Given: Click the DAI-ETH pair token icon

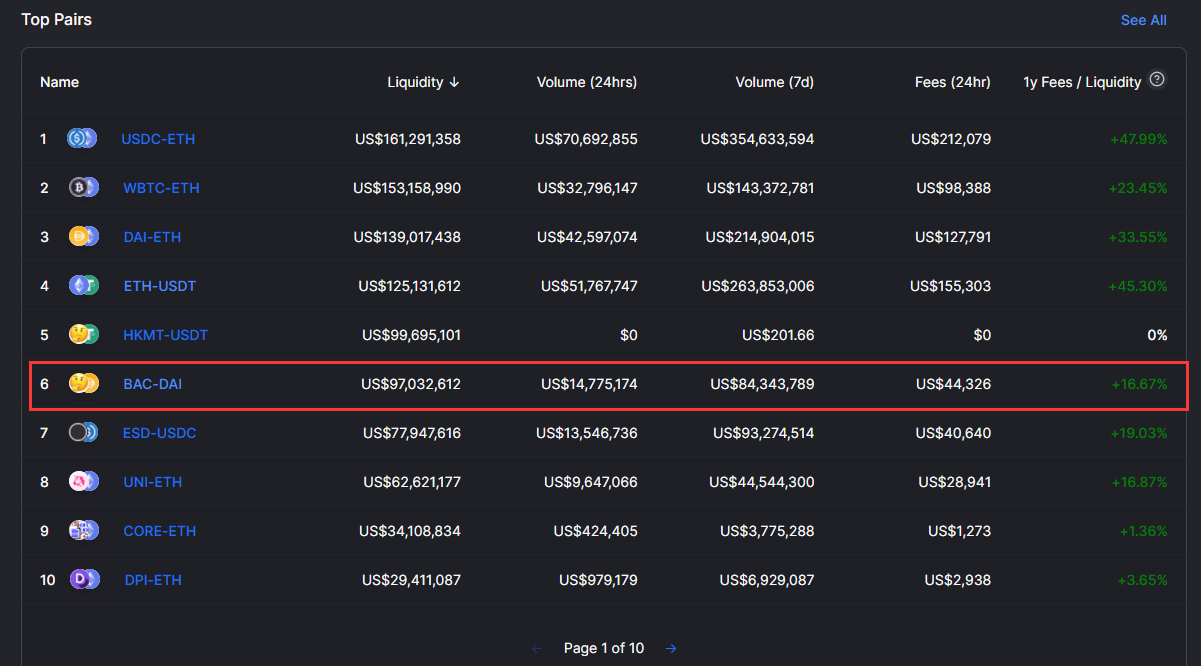Looking at the screenshot, I should click(x=83, y=237).
